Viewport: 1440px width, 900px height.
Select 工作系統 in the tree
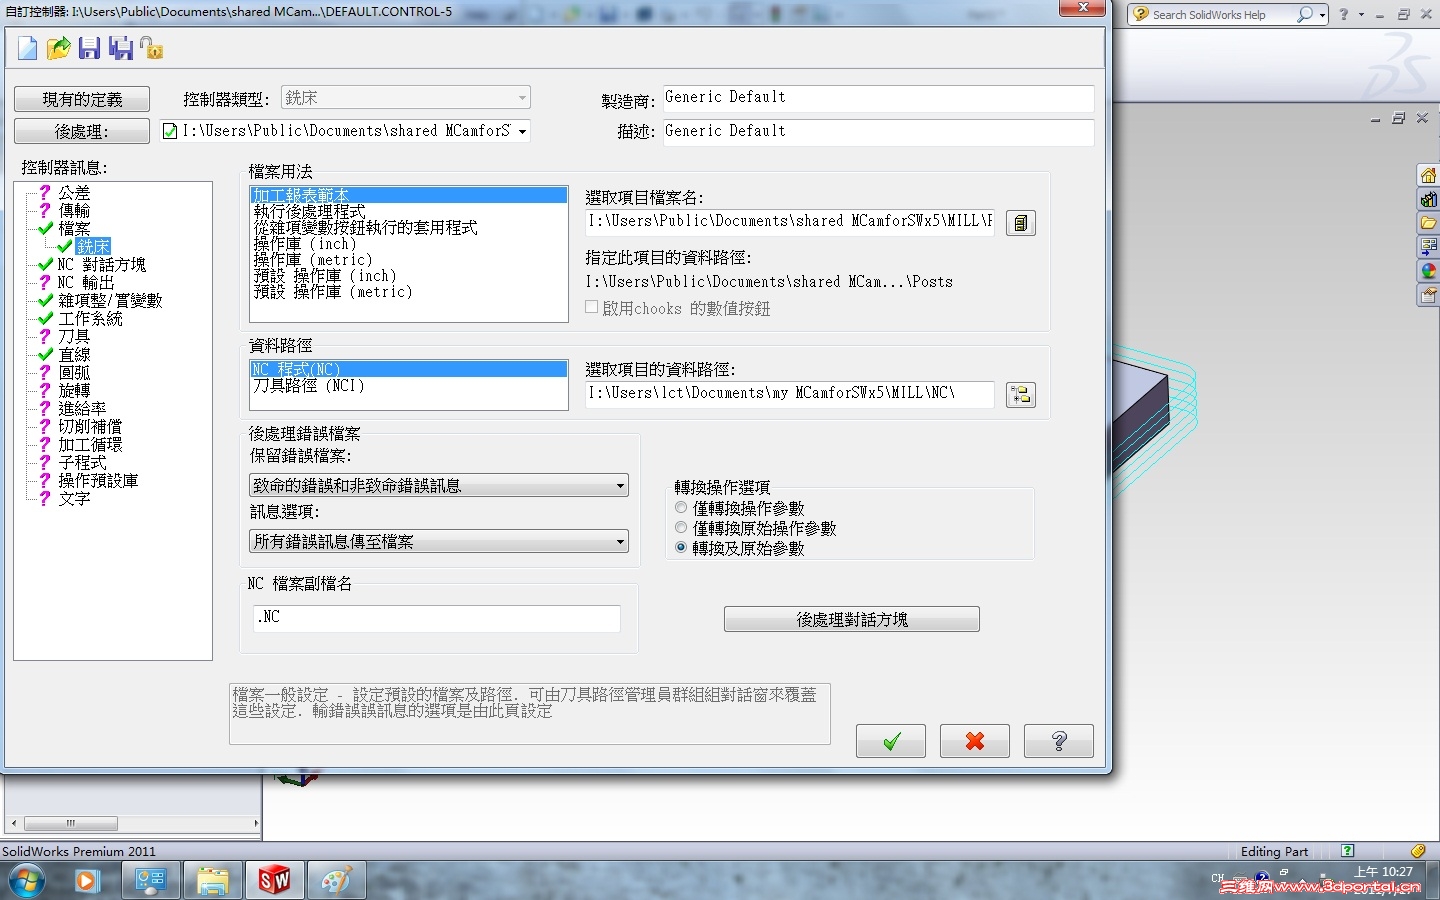pyautogui.click(x=90, y=318)
